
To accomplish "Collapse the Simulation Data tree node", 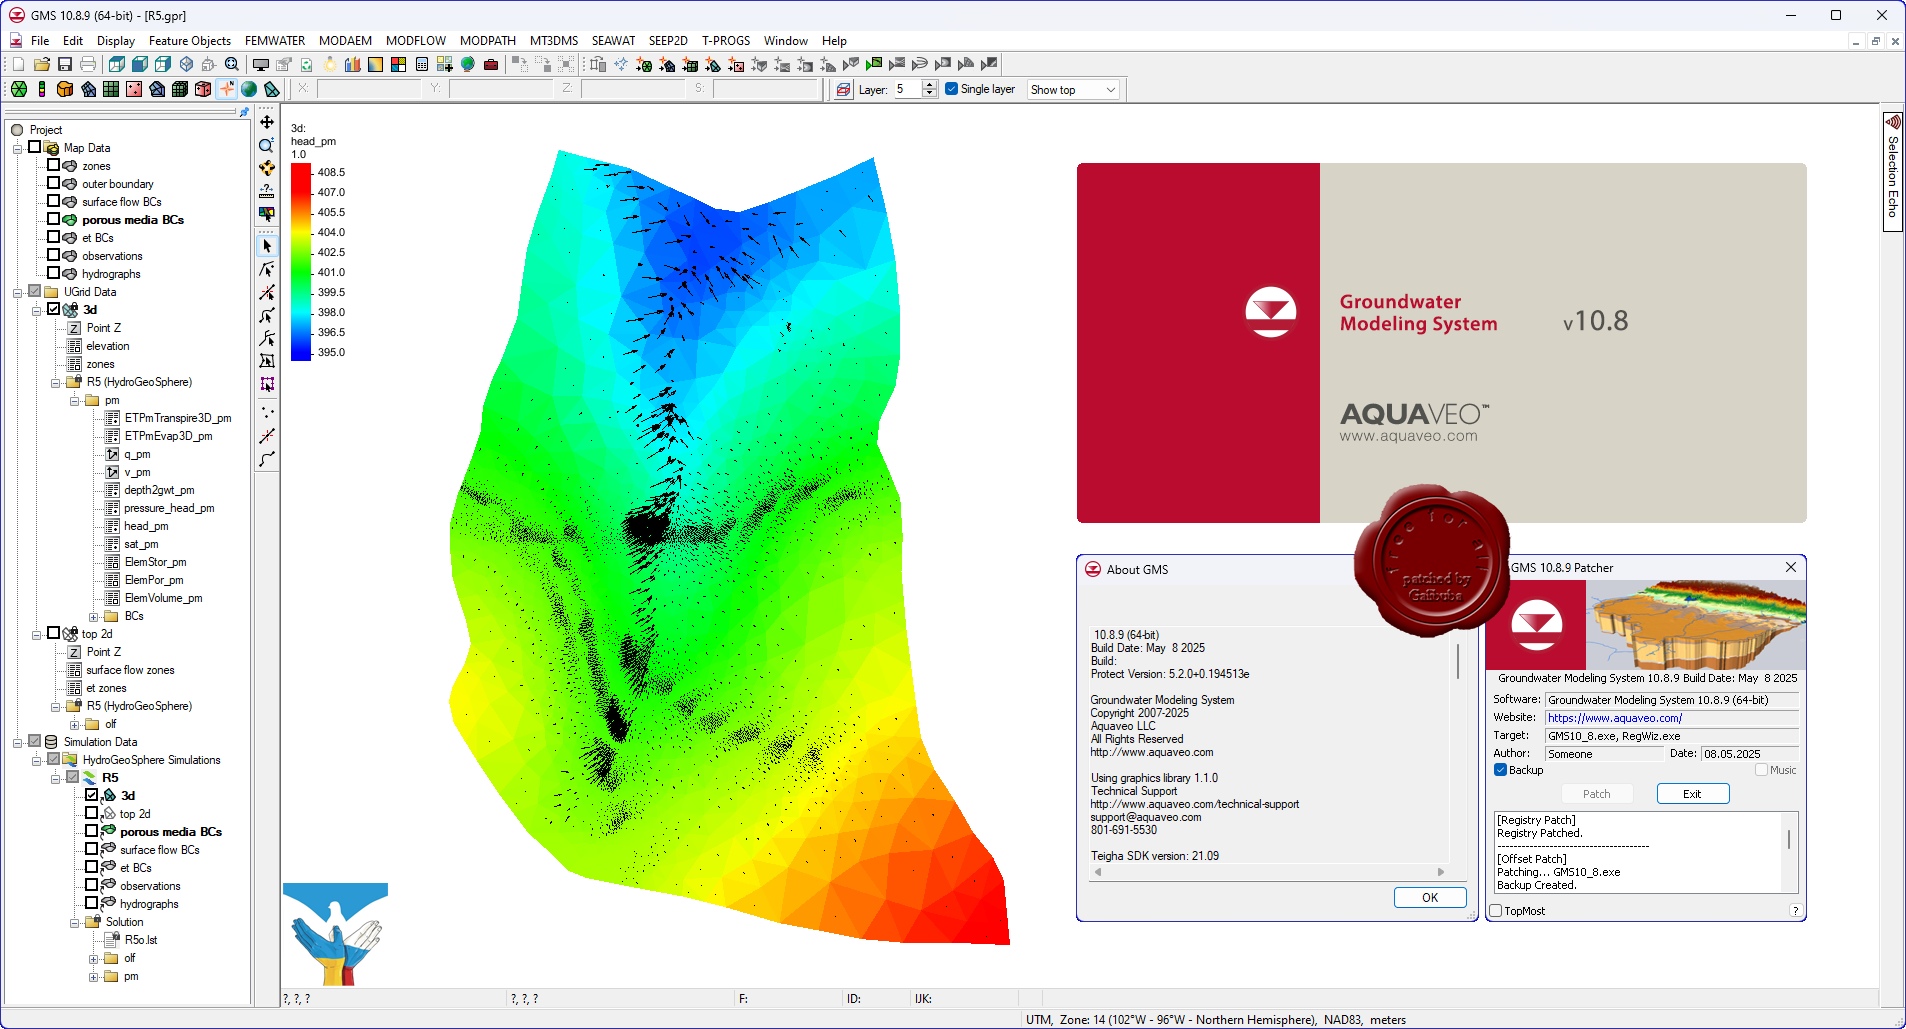I will coord(18,742).
